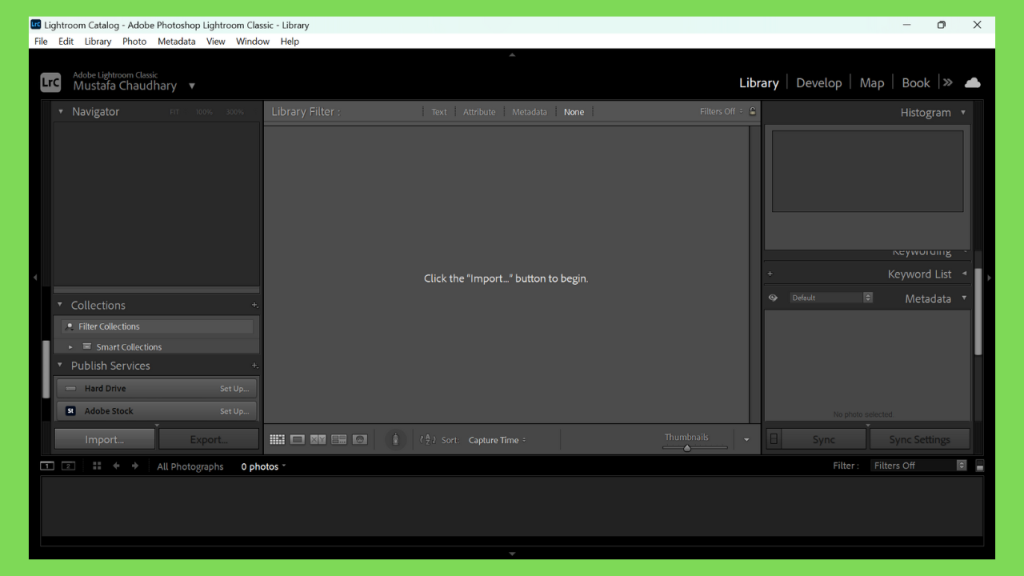Go back arrow in filmstrip bar
1024x576 pixels.
[116, 466]
